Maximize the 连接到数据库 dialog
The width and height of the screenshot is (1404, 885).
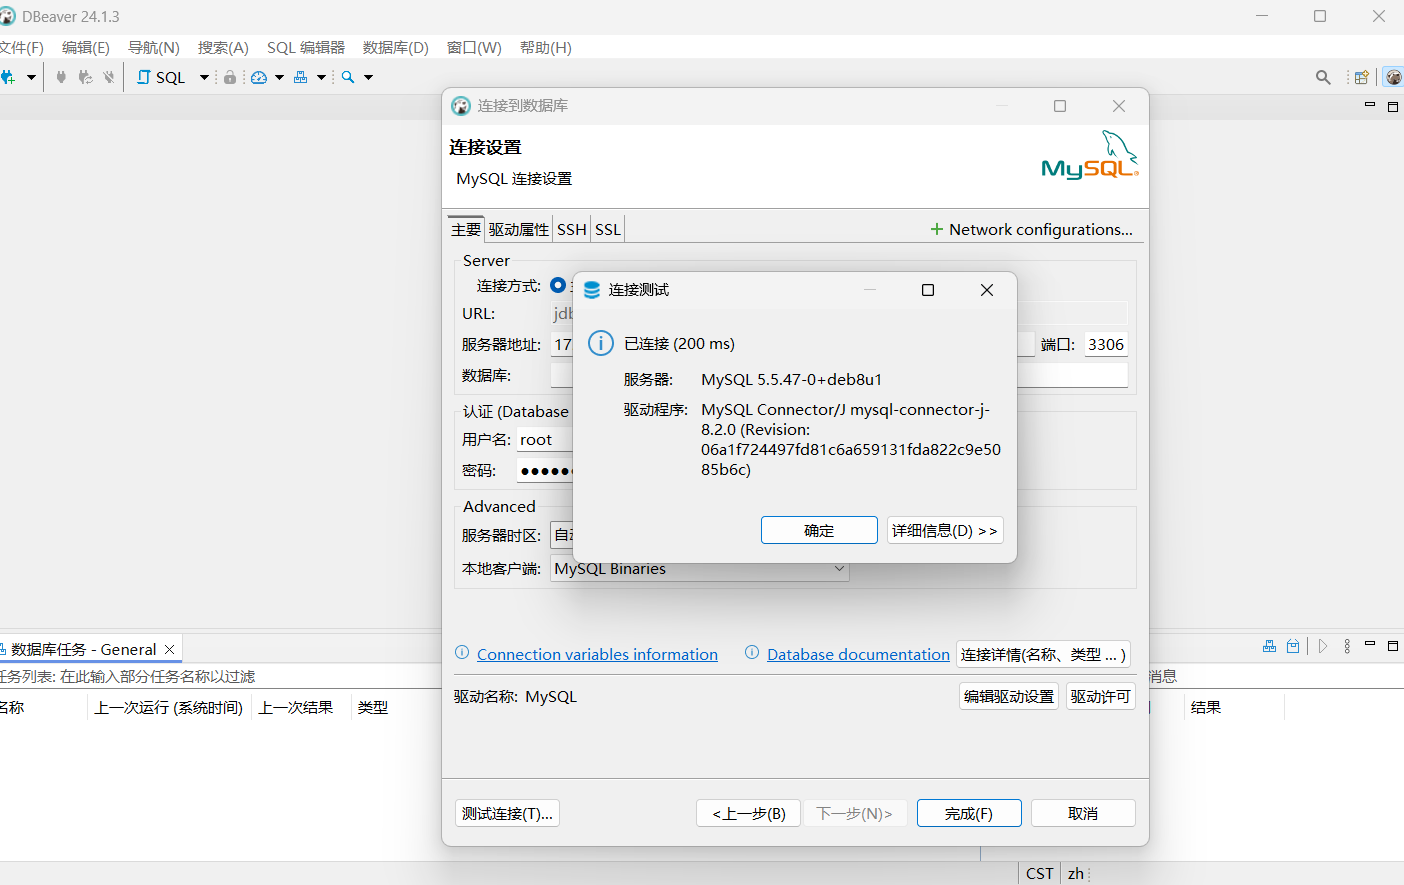1060,106
